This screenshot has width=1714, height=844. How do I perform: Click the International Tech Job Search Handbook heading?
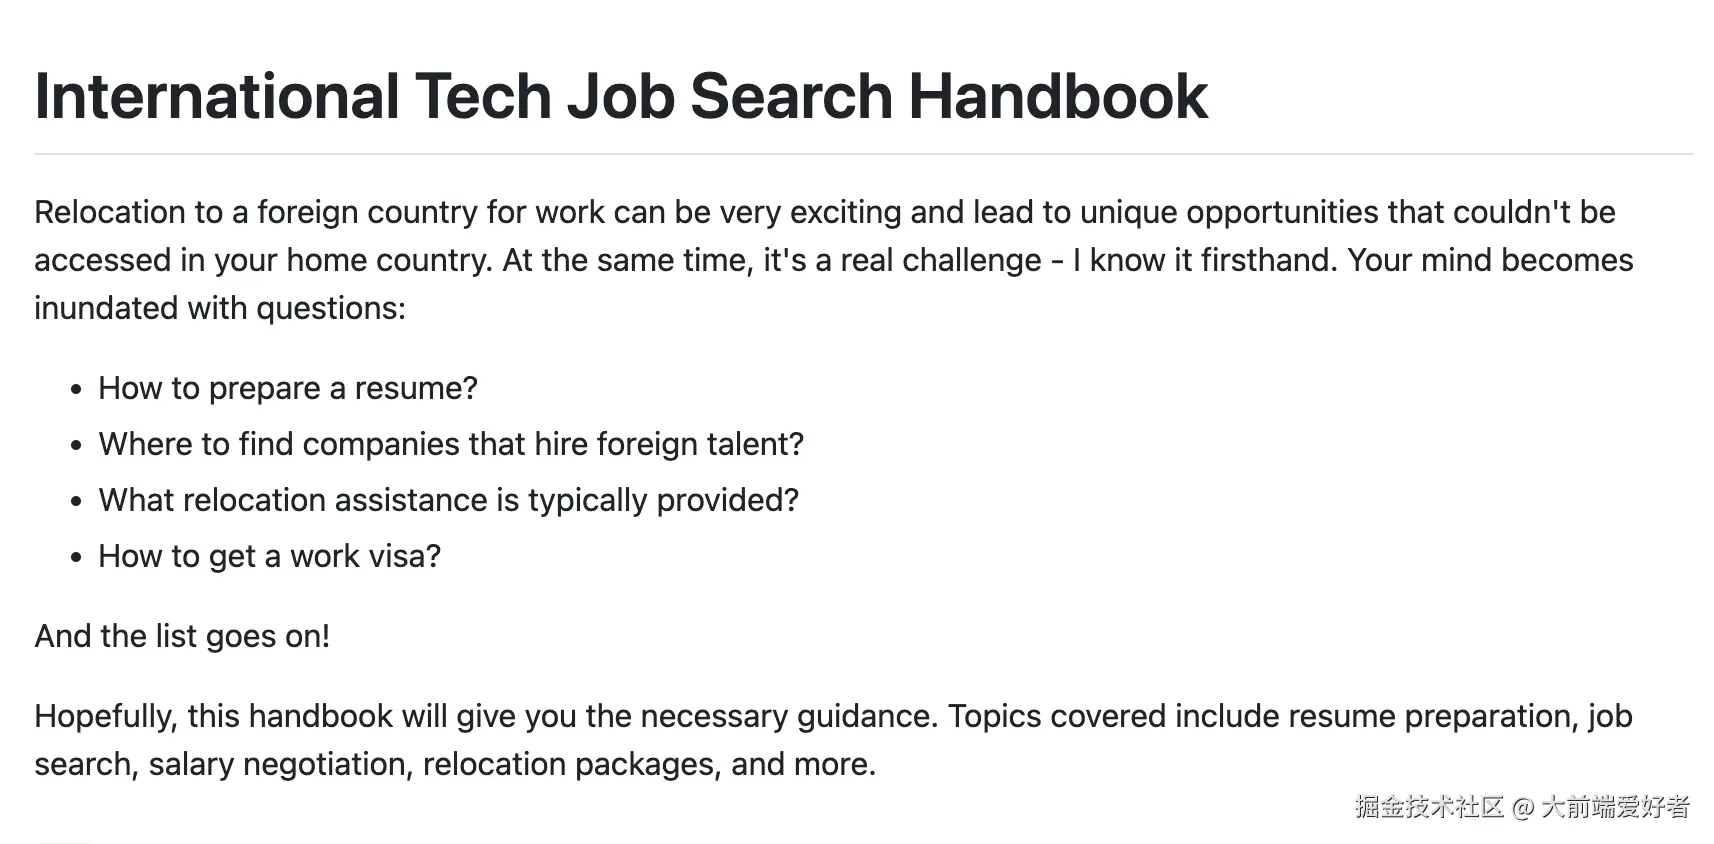tap(620, 97)
